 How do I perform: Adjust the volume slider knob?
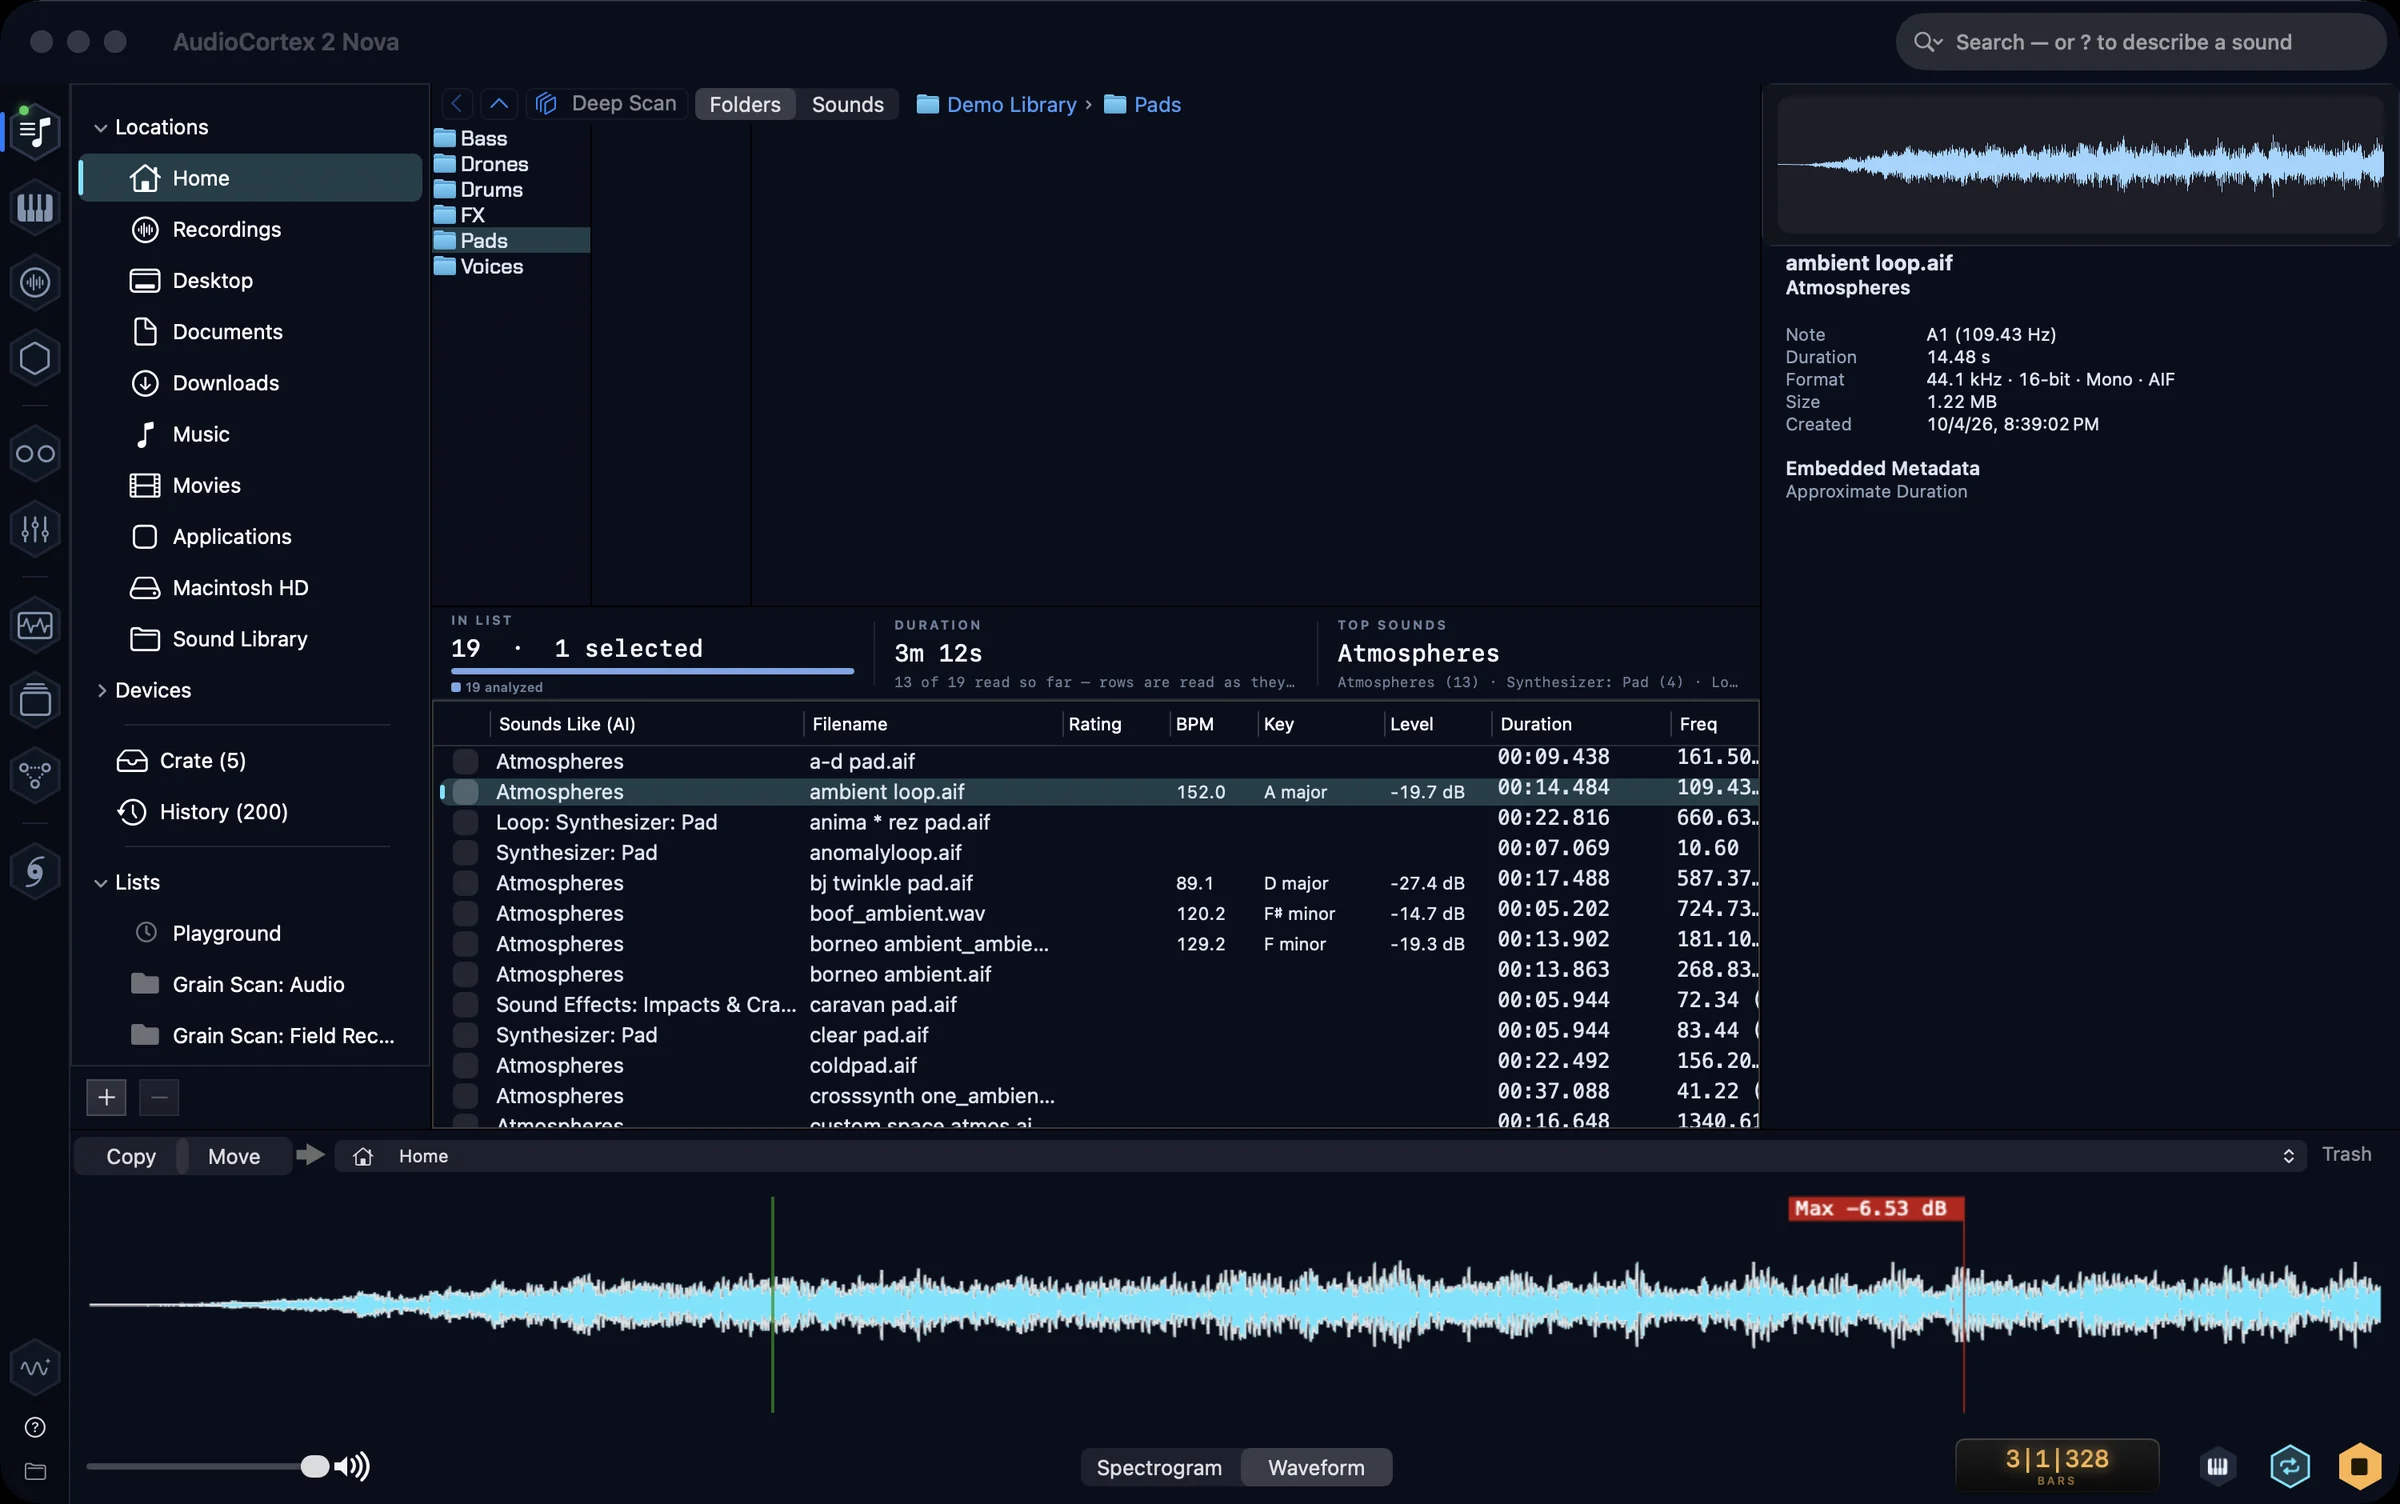[314, 1466]
